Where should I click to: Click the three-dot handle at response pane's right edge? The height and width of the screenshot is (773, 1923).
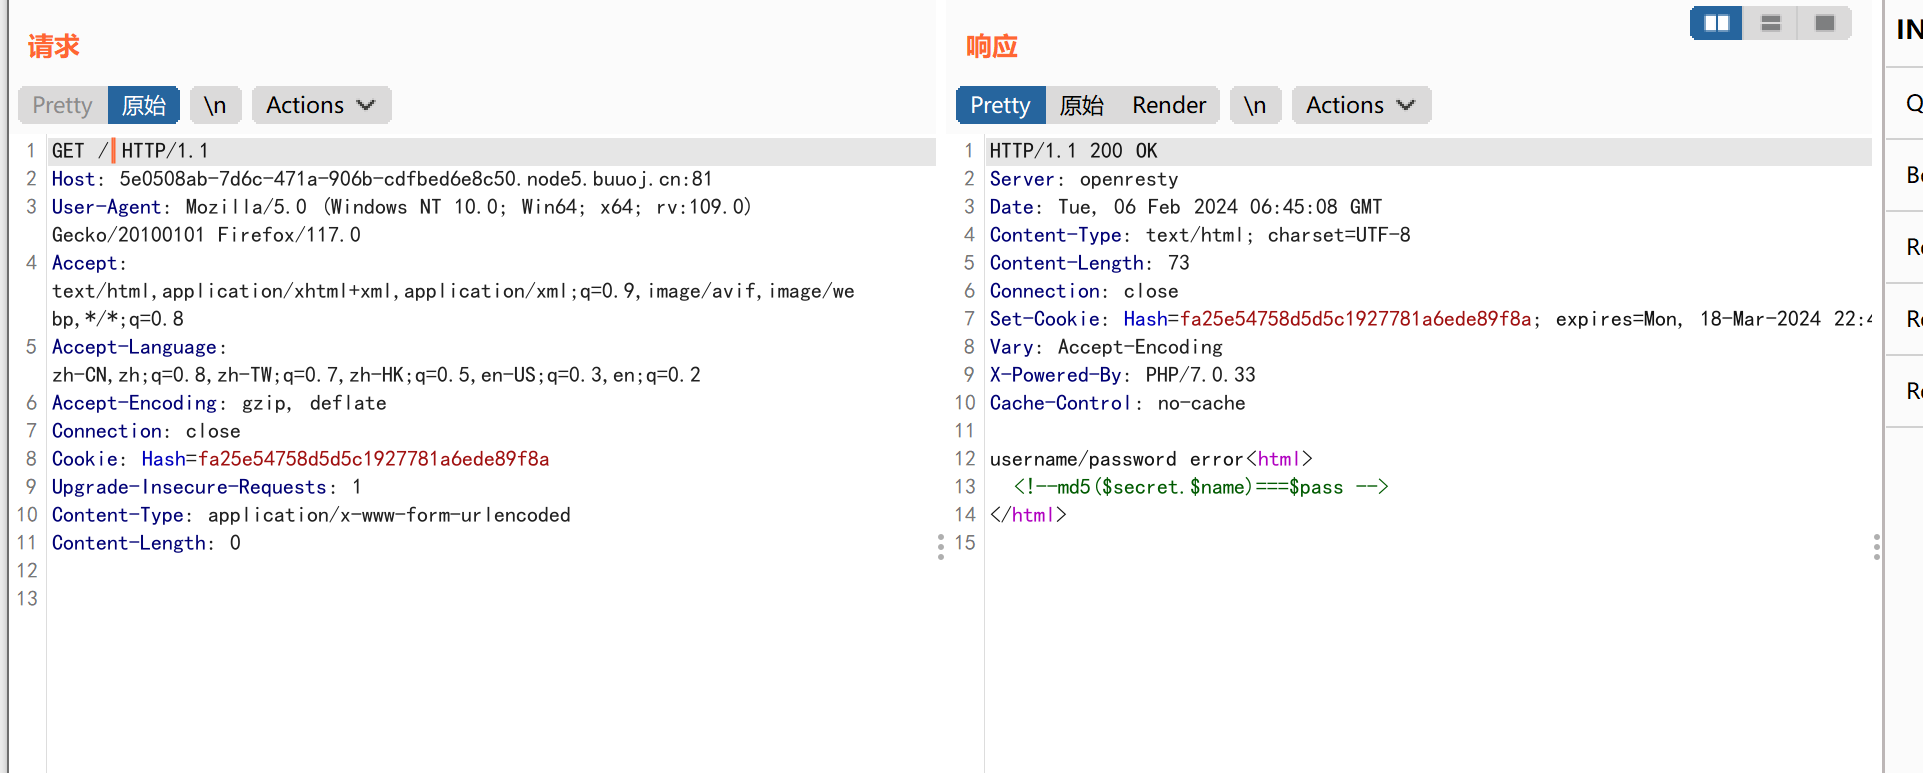[1876, 546]
